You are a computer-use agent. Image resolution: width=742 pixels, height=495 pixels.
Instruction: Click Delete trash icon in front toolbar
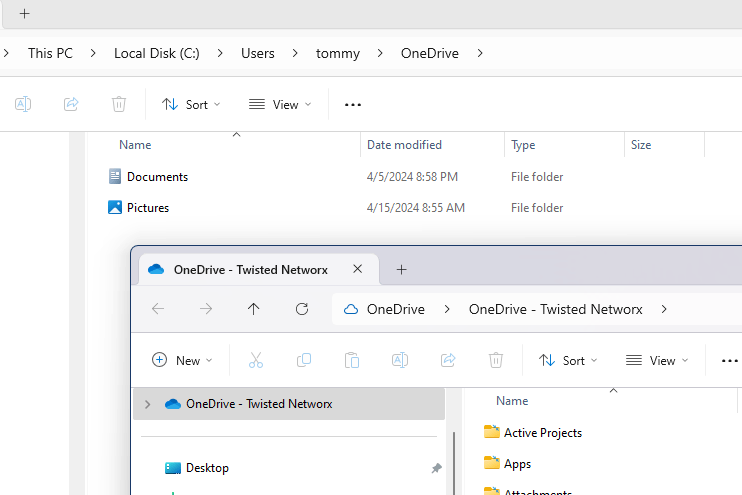click(496, 360)
